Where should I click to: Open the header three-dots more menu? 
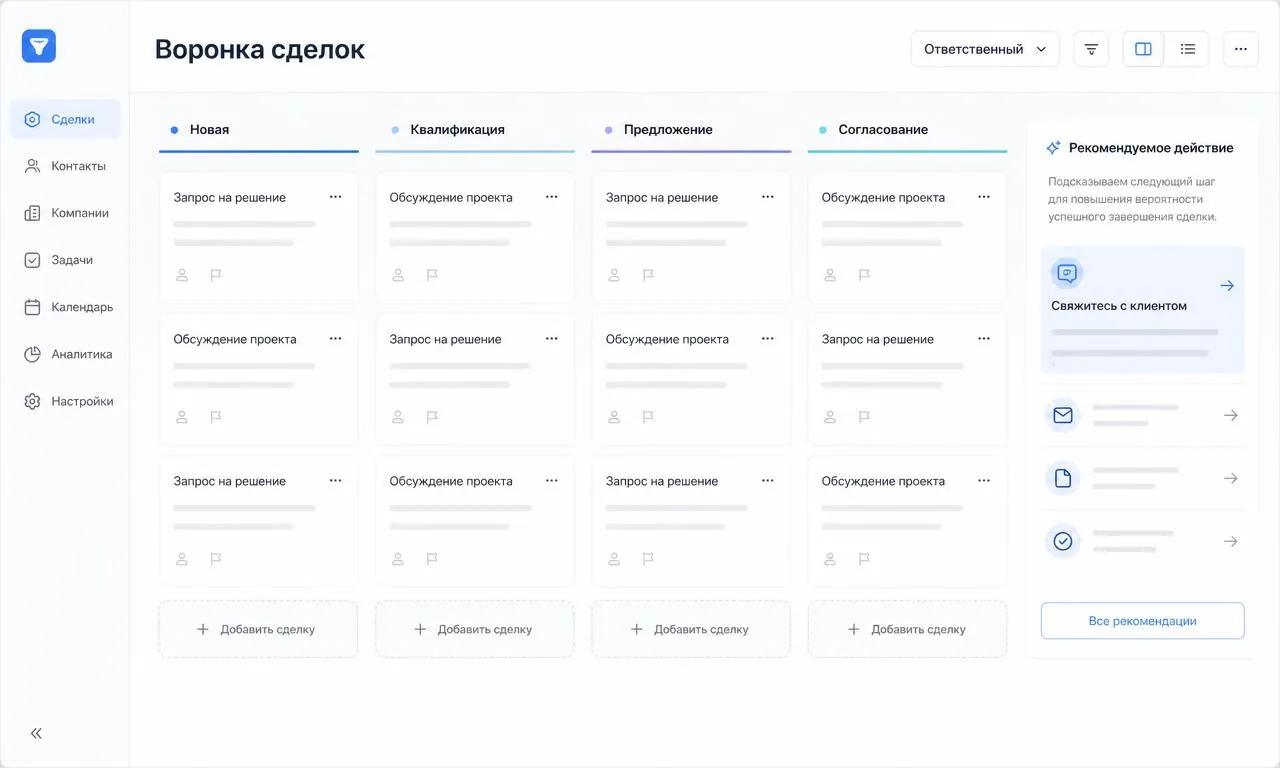pyautogui.click(x=1241, y=49)
